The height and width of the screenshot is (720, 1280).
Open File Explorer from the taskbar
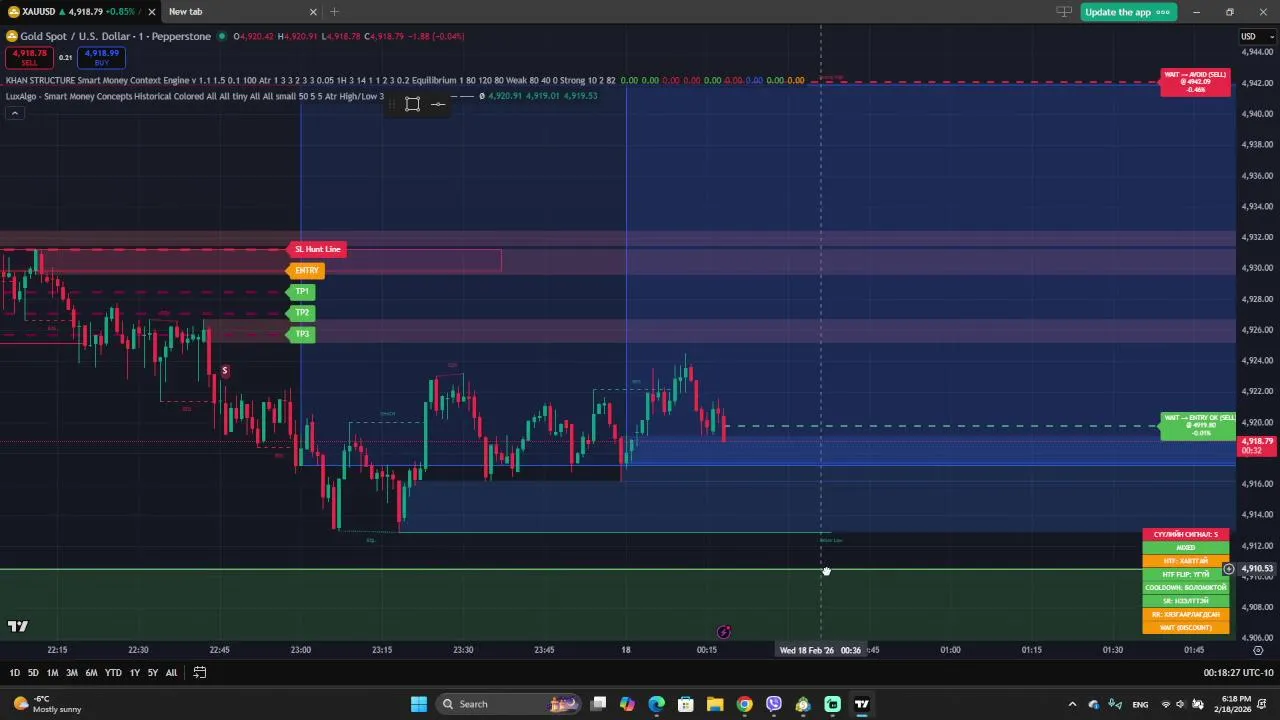point(715,704)
